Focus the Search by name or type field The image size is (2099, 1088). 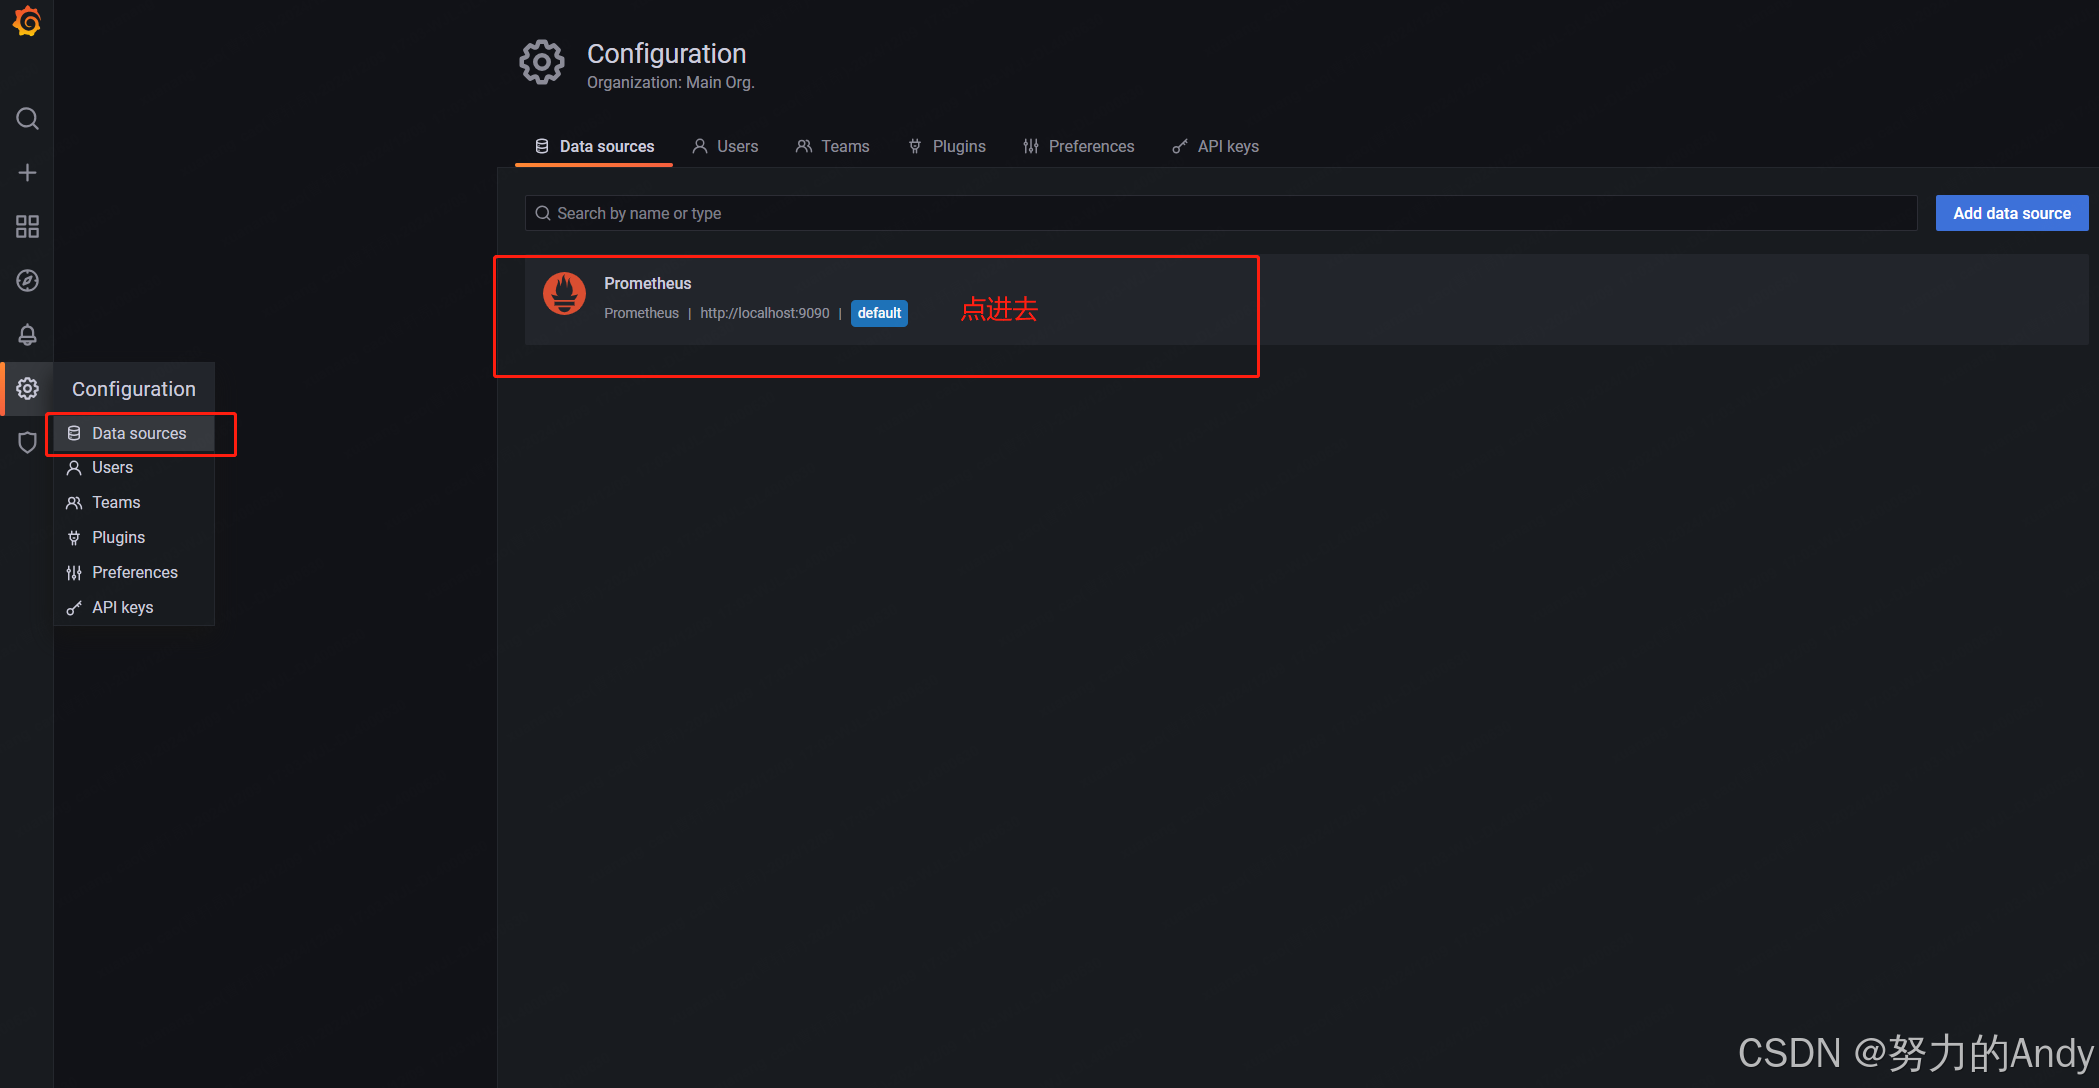tap(1220, 213)
